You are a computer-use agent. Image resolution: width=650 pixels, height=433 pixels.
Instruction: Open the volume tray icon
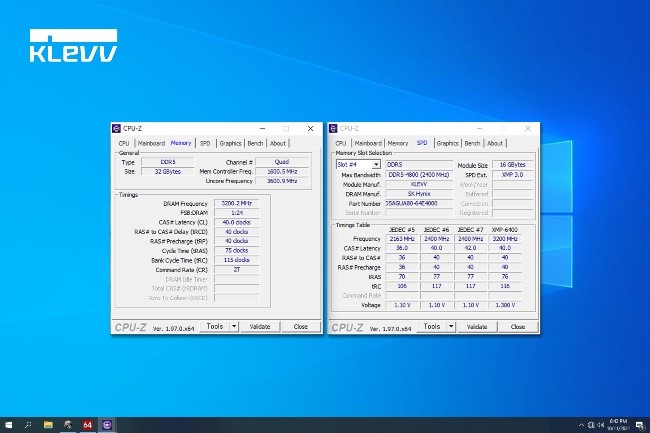(601, 425)
